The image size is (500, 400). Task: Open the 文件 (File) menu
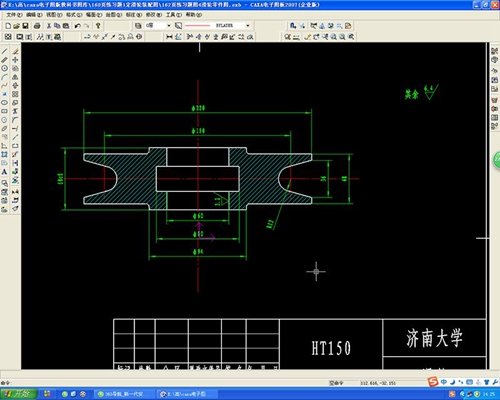(14, 15)
